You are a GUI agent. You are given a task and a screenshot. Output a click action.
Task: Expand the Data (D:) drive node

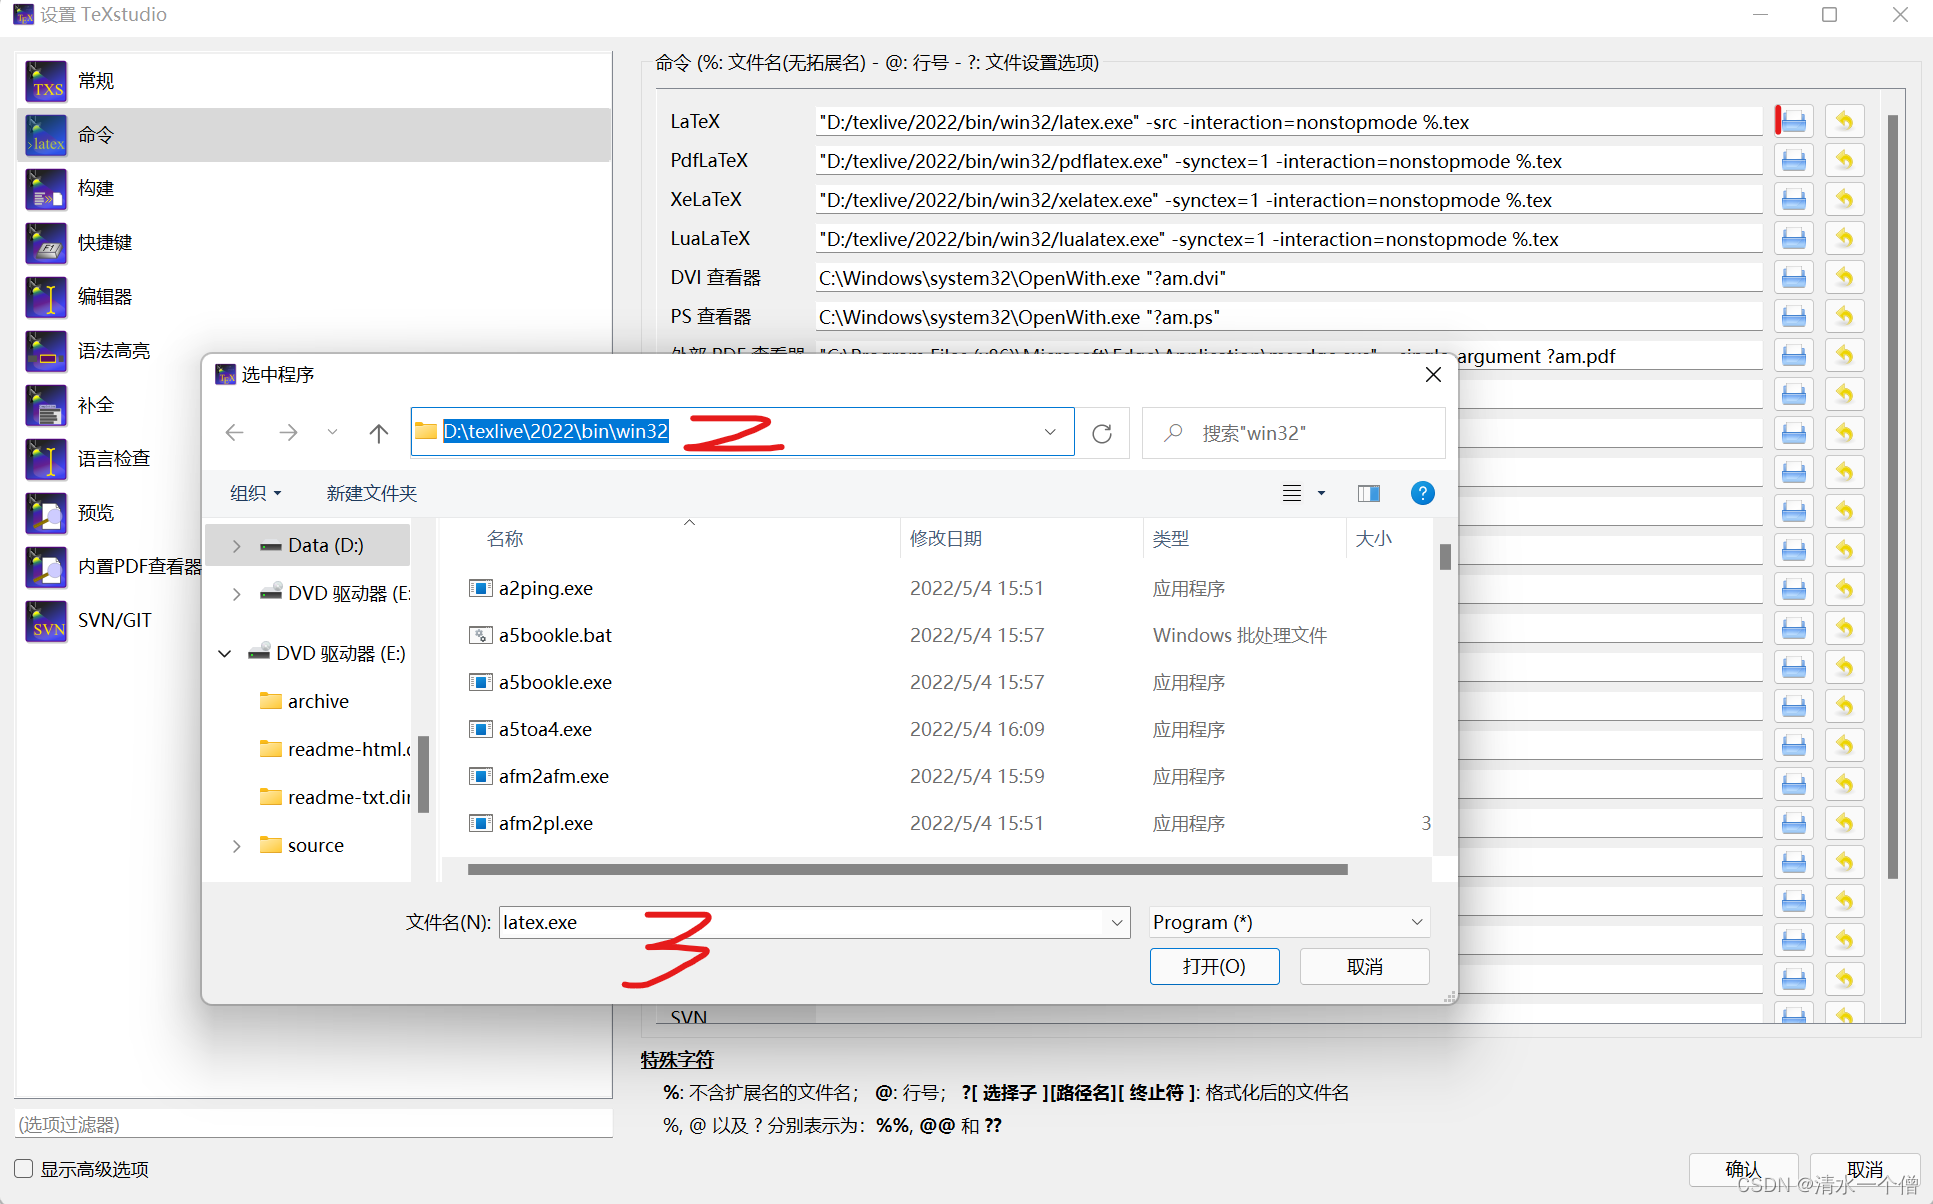236,546
